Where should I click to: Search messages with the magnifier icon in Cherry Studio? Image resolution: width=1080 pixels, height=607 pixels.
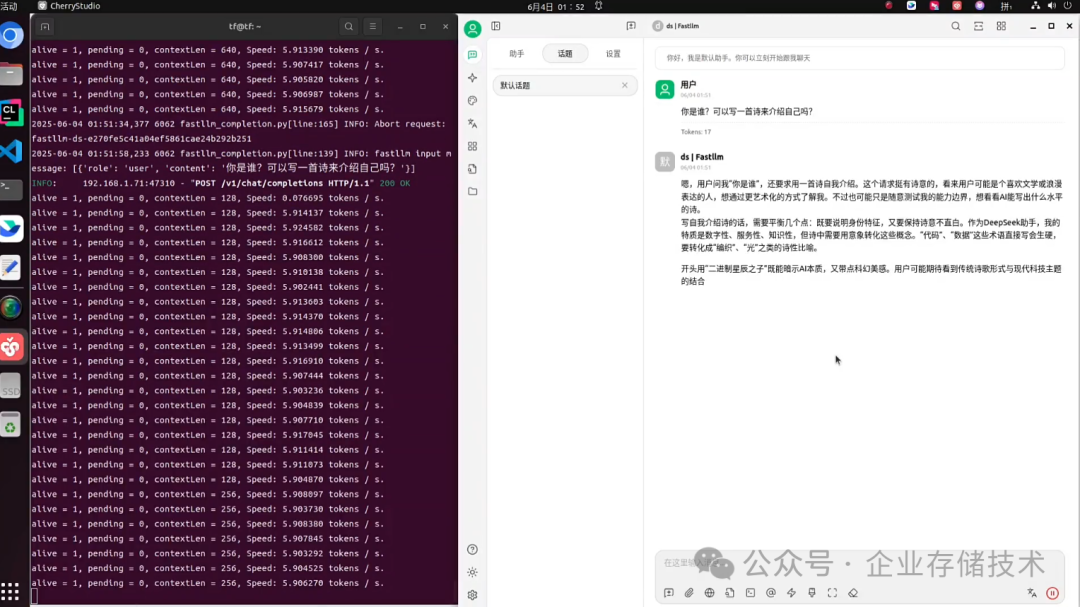click(956, 26)
